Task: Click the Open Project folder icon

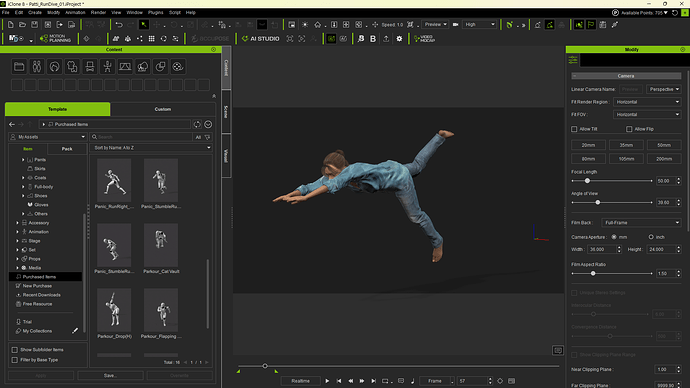Action: (22, 25)
